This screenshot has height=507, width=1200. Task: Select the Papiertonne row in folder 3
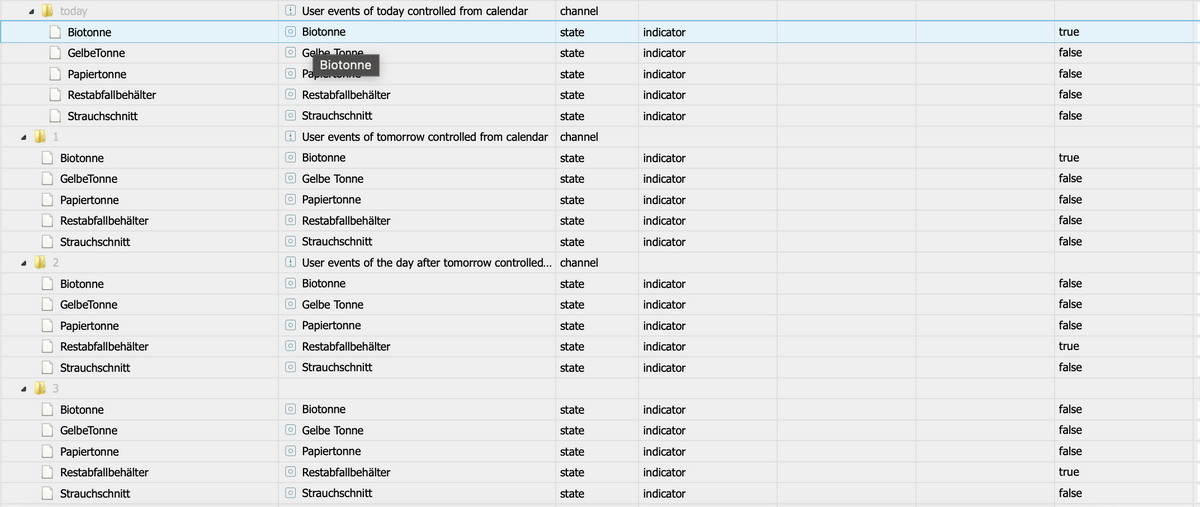point(600,452)
